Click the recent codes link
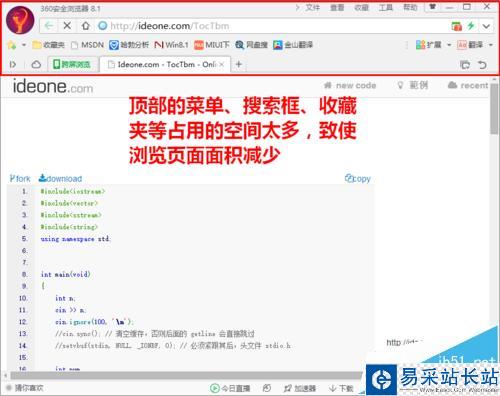Screen dimensions: 500x396 click(x=468, y=86)
